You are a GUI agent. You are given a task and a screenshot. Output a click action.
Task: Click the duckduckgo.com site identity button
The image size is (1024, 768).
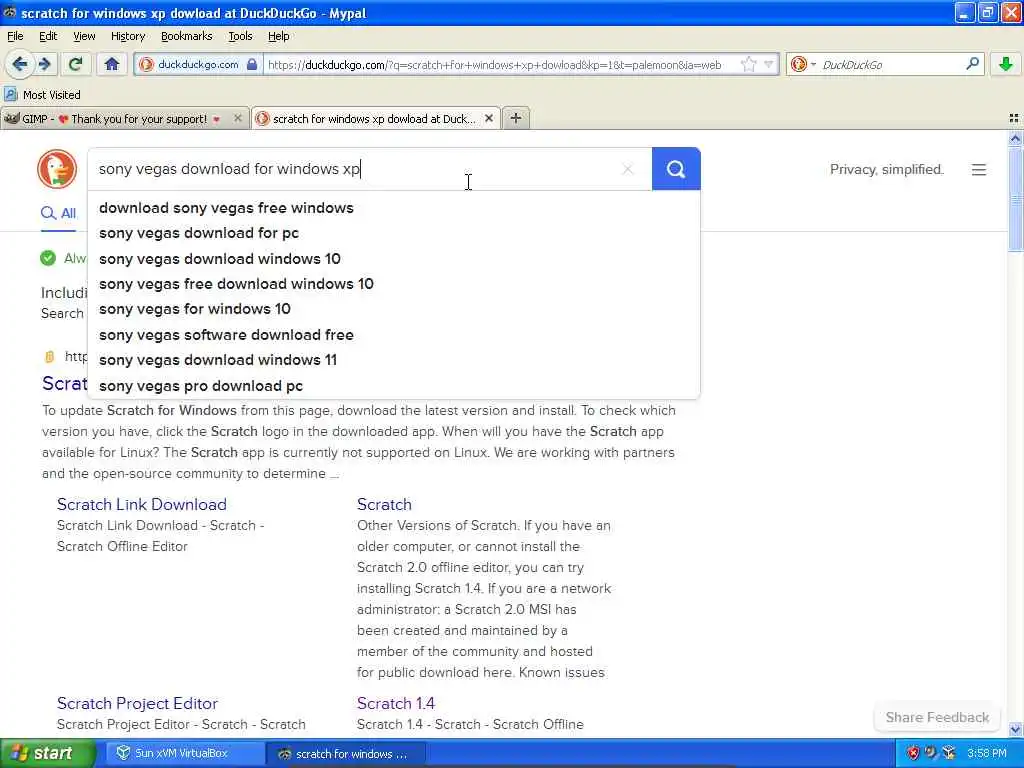[198, 64]
